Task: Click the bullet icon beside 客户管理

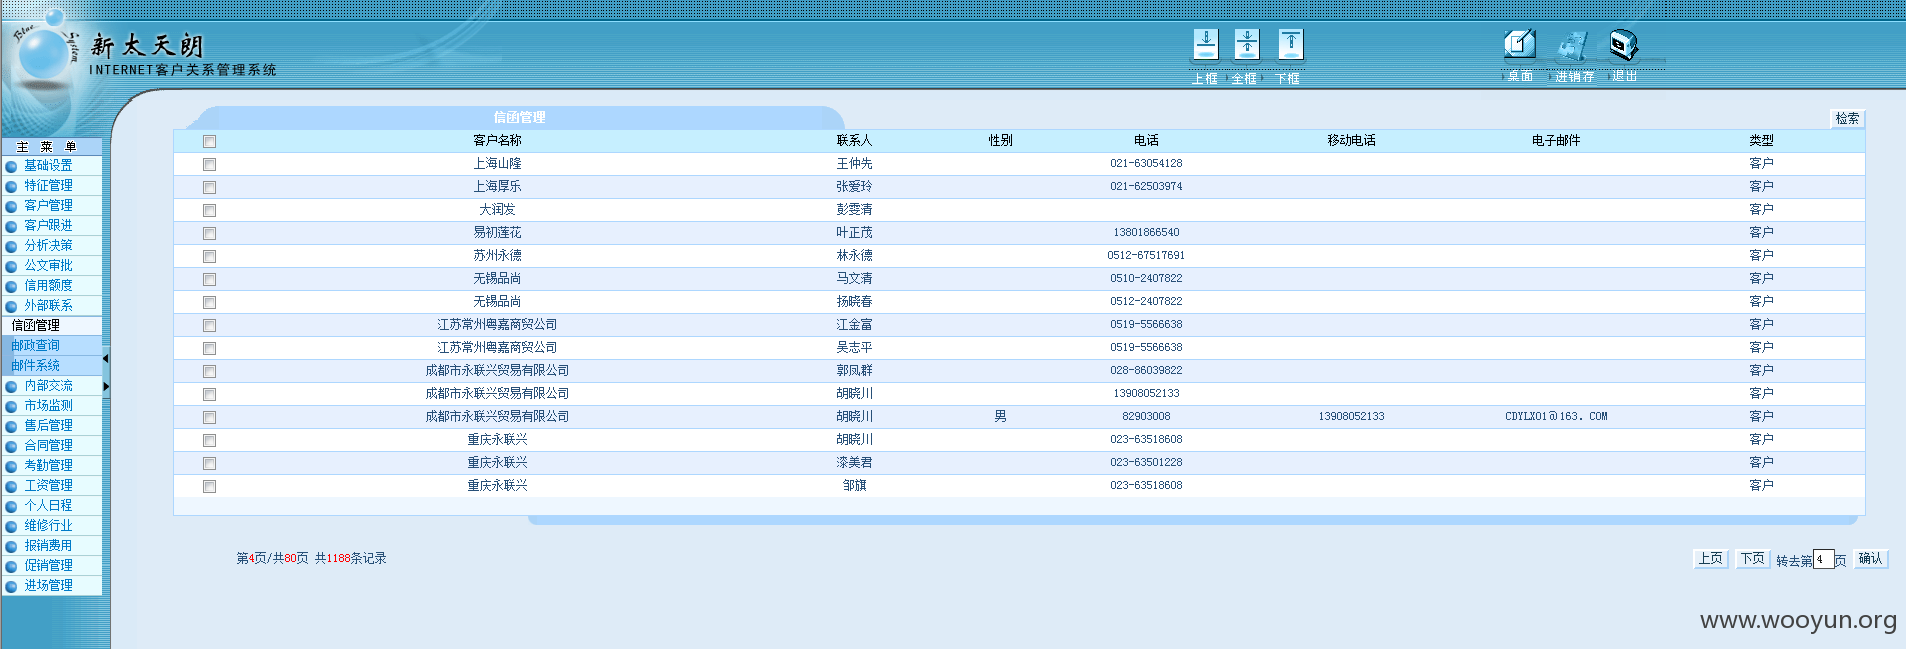Action: click(12, 206)
